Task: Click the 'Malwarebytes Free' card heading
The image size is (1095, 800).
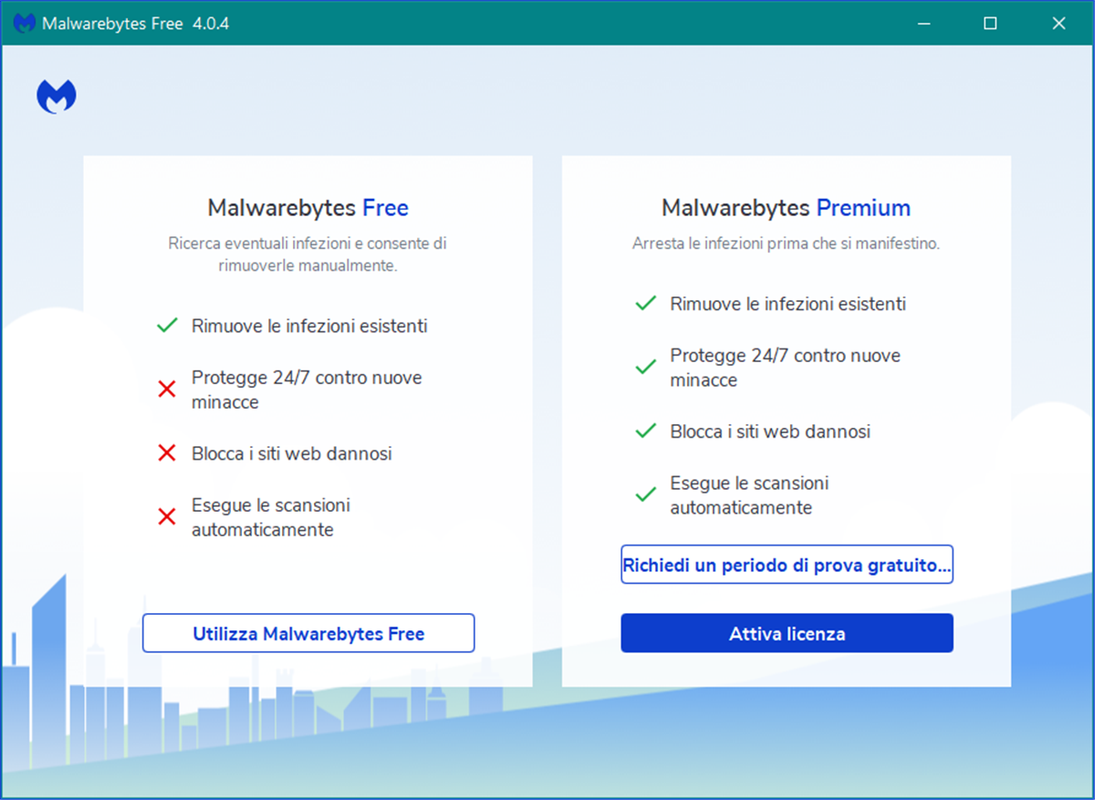Action: tap(308, 207)
